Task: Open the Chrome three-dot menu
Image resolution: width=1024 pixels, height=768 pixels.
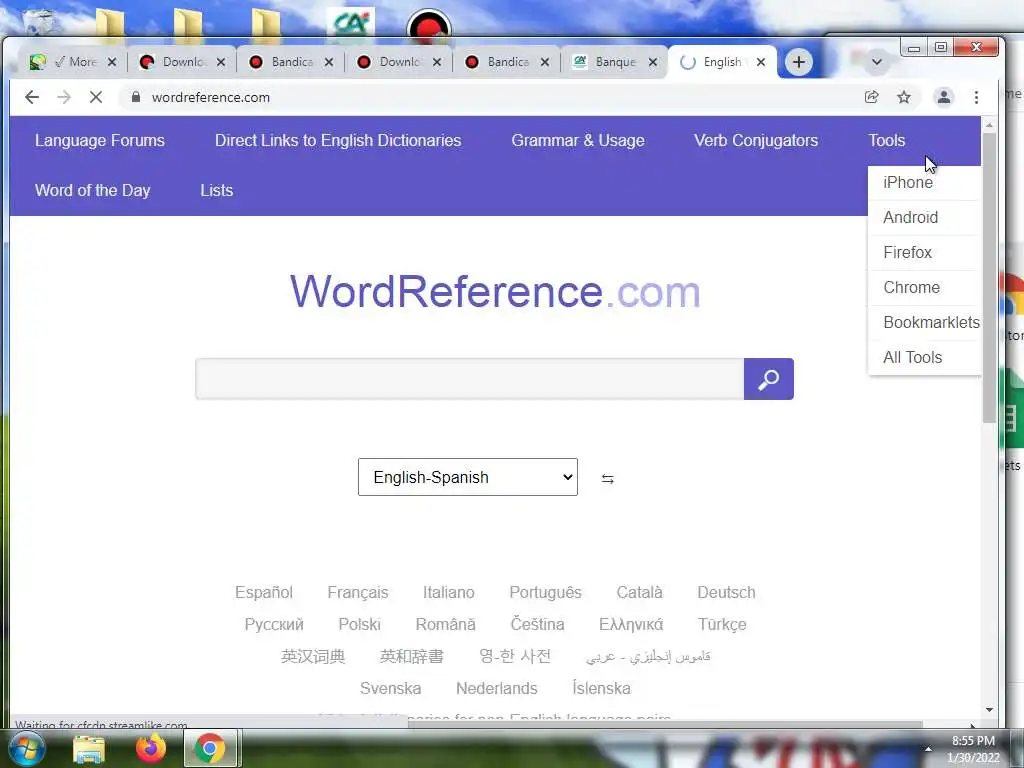Action: click(x=976, y=97)
